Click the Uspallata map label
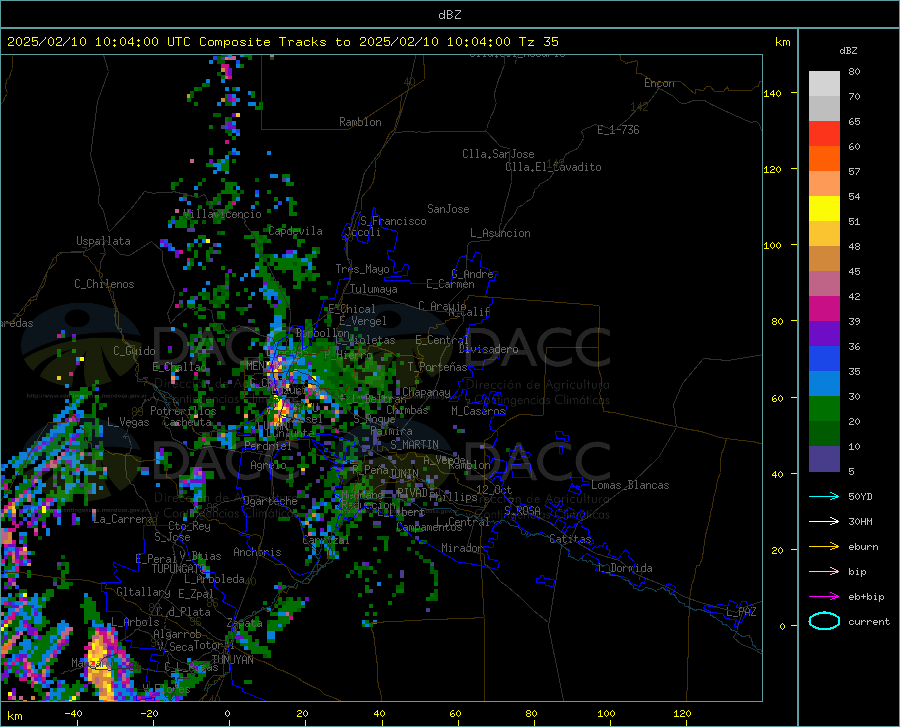The width and height of the screenshot is (900, 727). tap(103, 241)
